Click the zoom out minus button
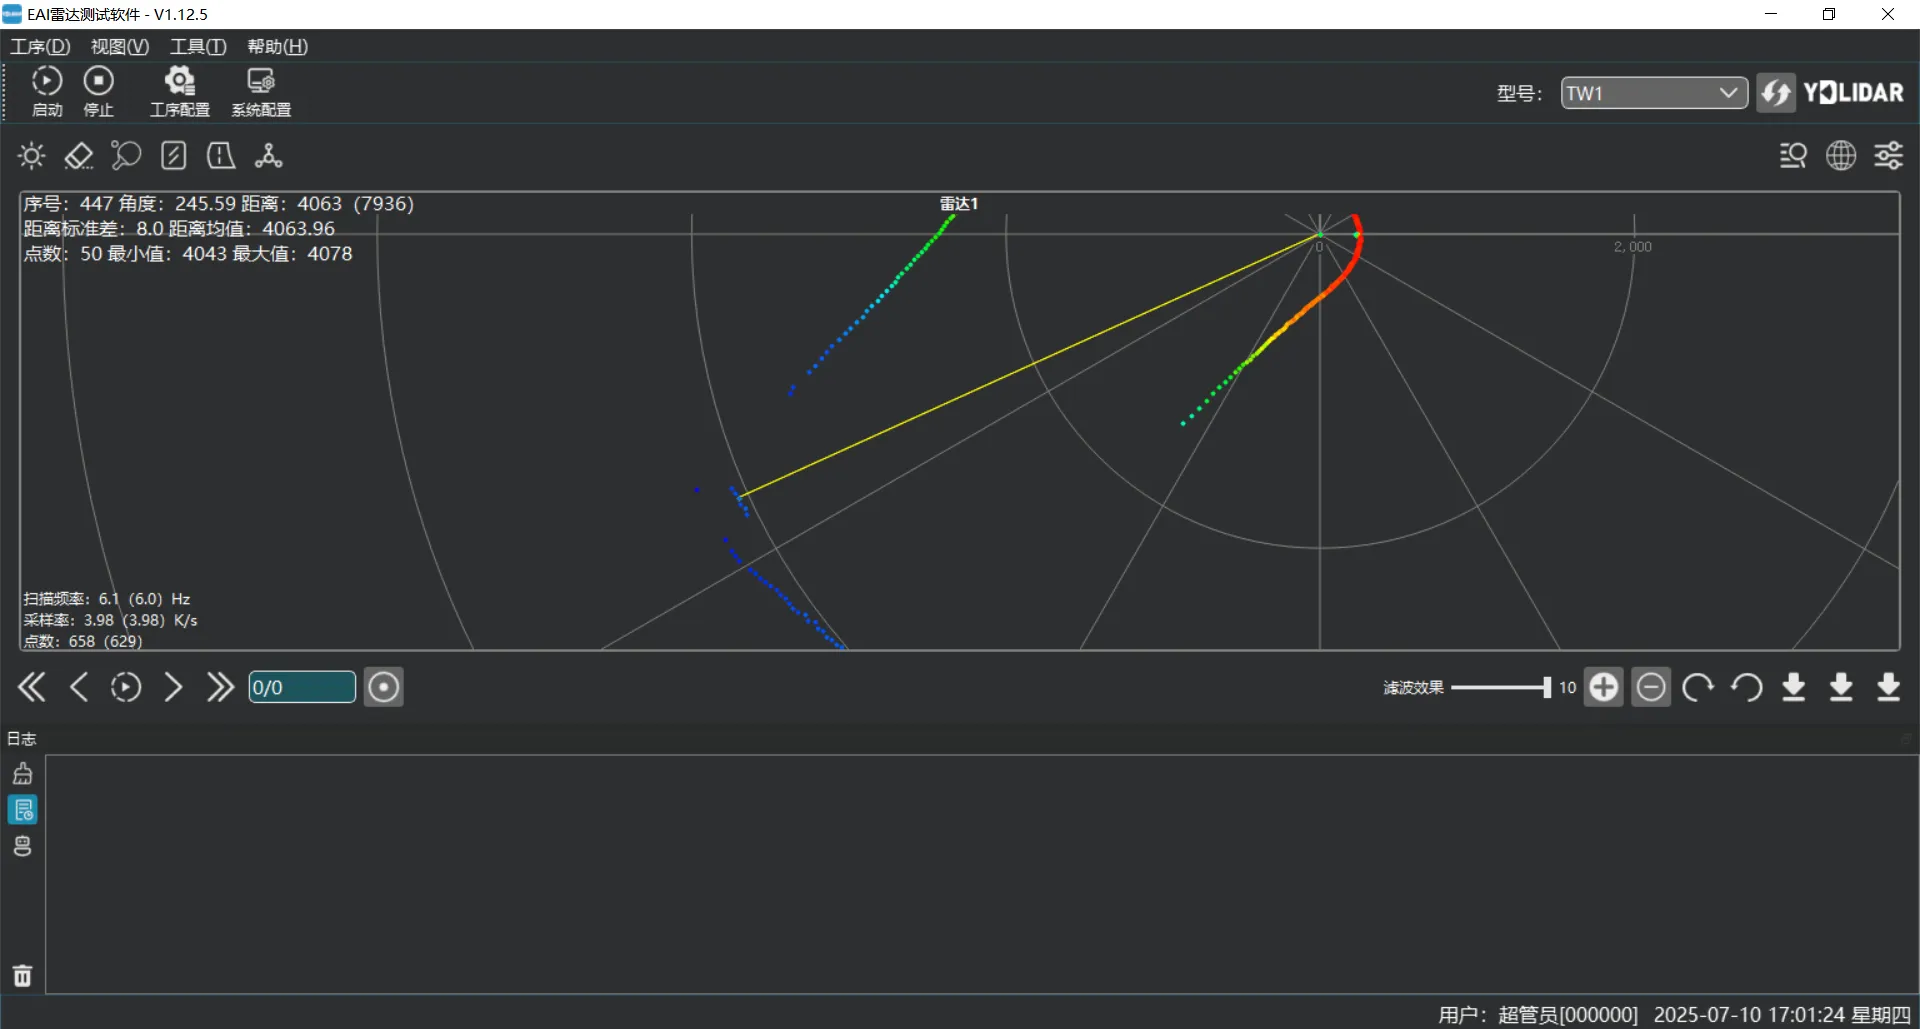This screenshot has width=1920, height=1029. click(1650, 687)
